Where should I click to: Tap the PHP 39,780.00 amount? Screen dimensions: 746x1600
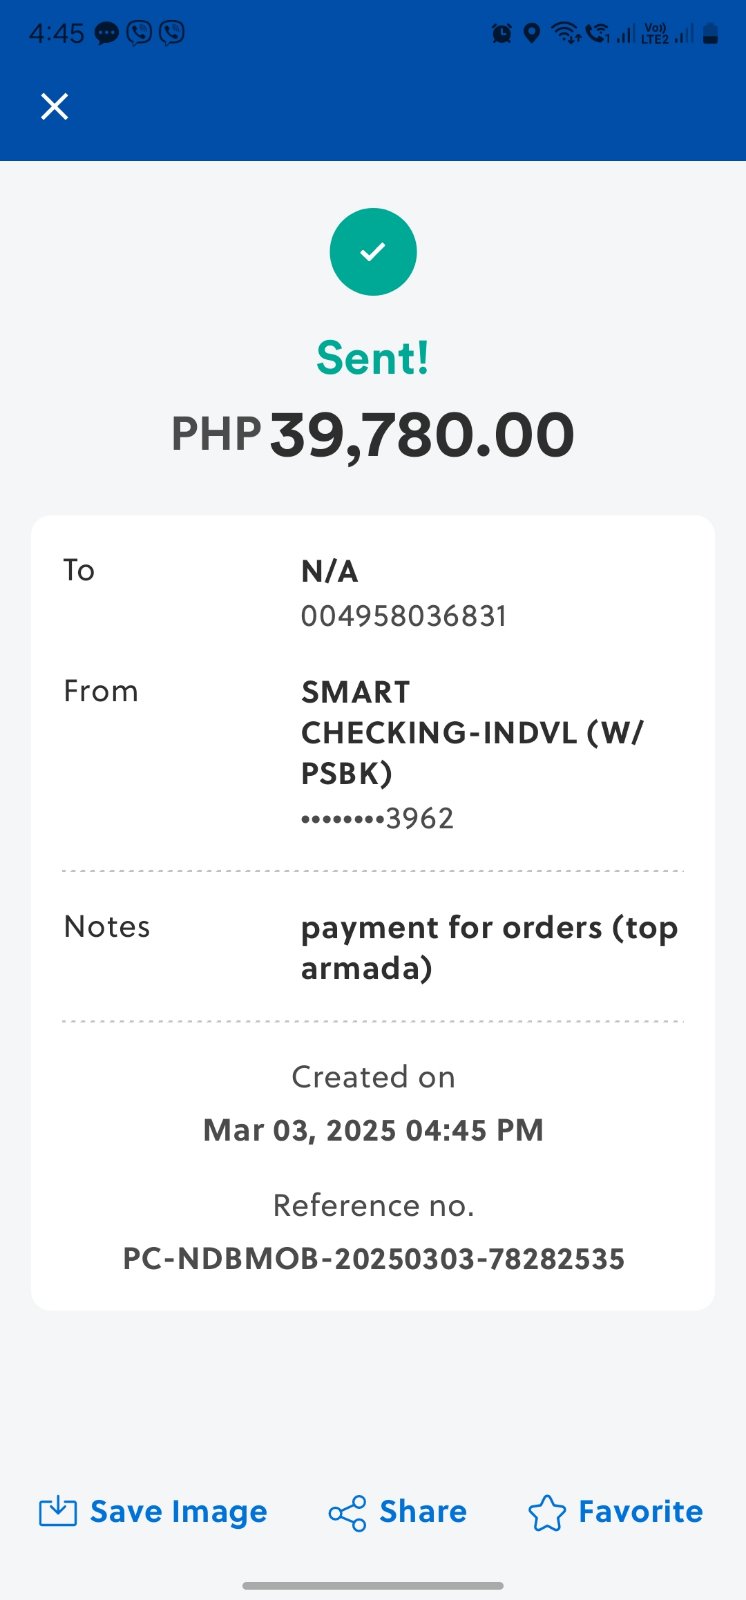(373, 435)
